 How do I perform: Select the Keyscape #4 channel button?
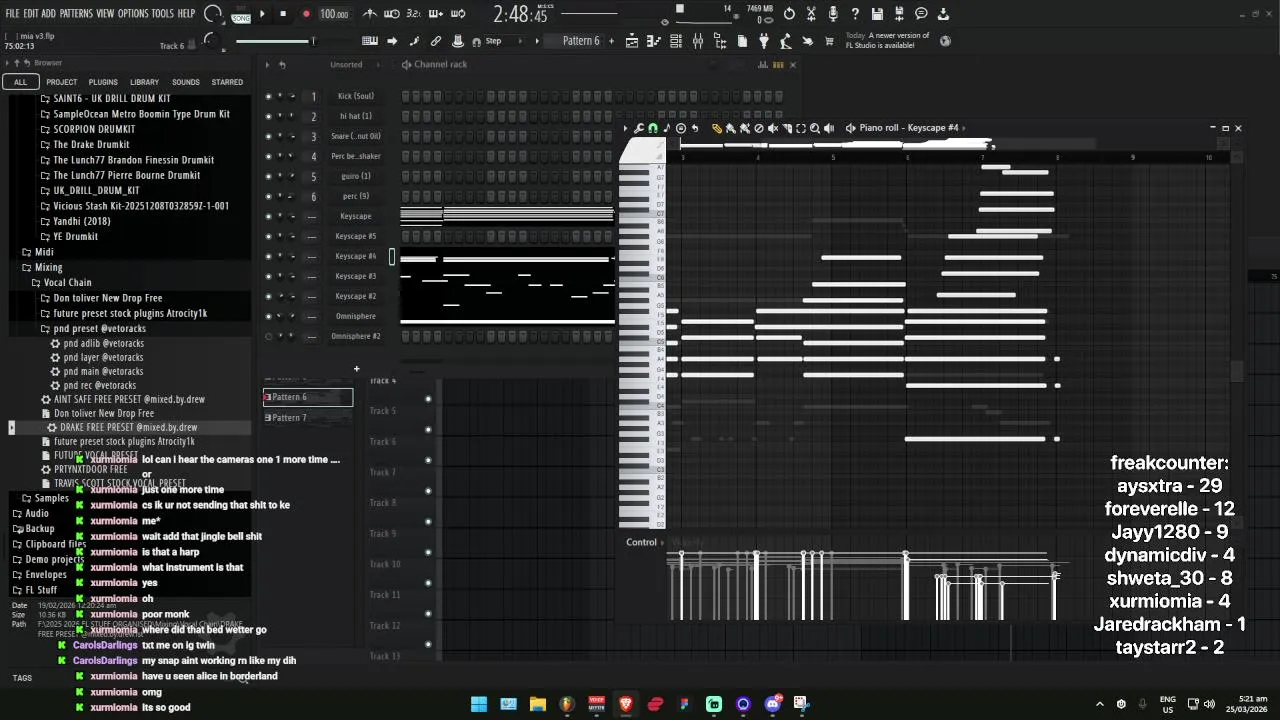click(356, 257)
